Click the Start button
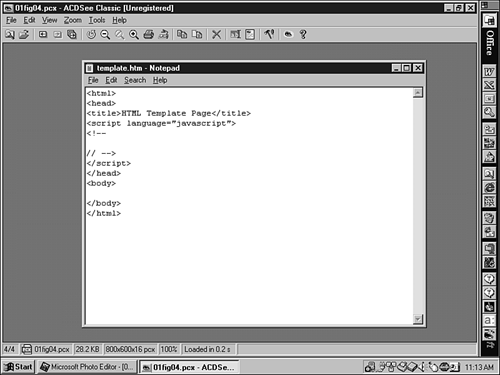The image size is (500, 375). (x=18, y=367)
